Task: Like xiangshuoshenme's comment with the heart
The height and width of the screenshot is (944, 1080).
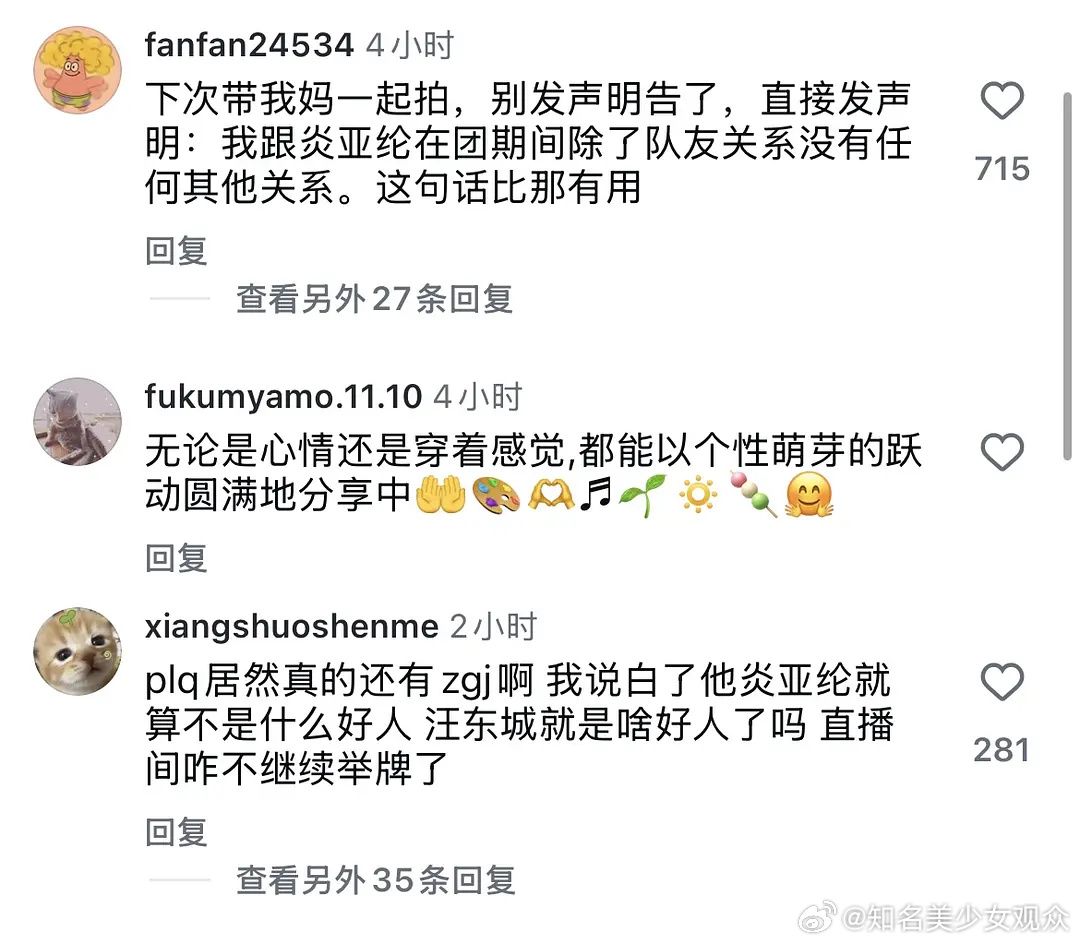Action: point(1002,682)
